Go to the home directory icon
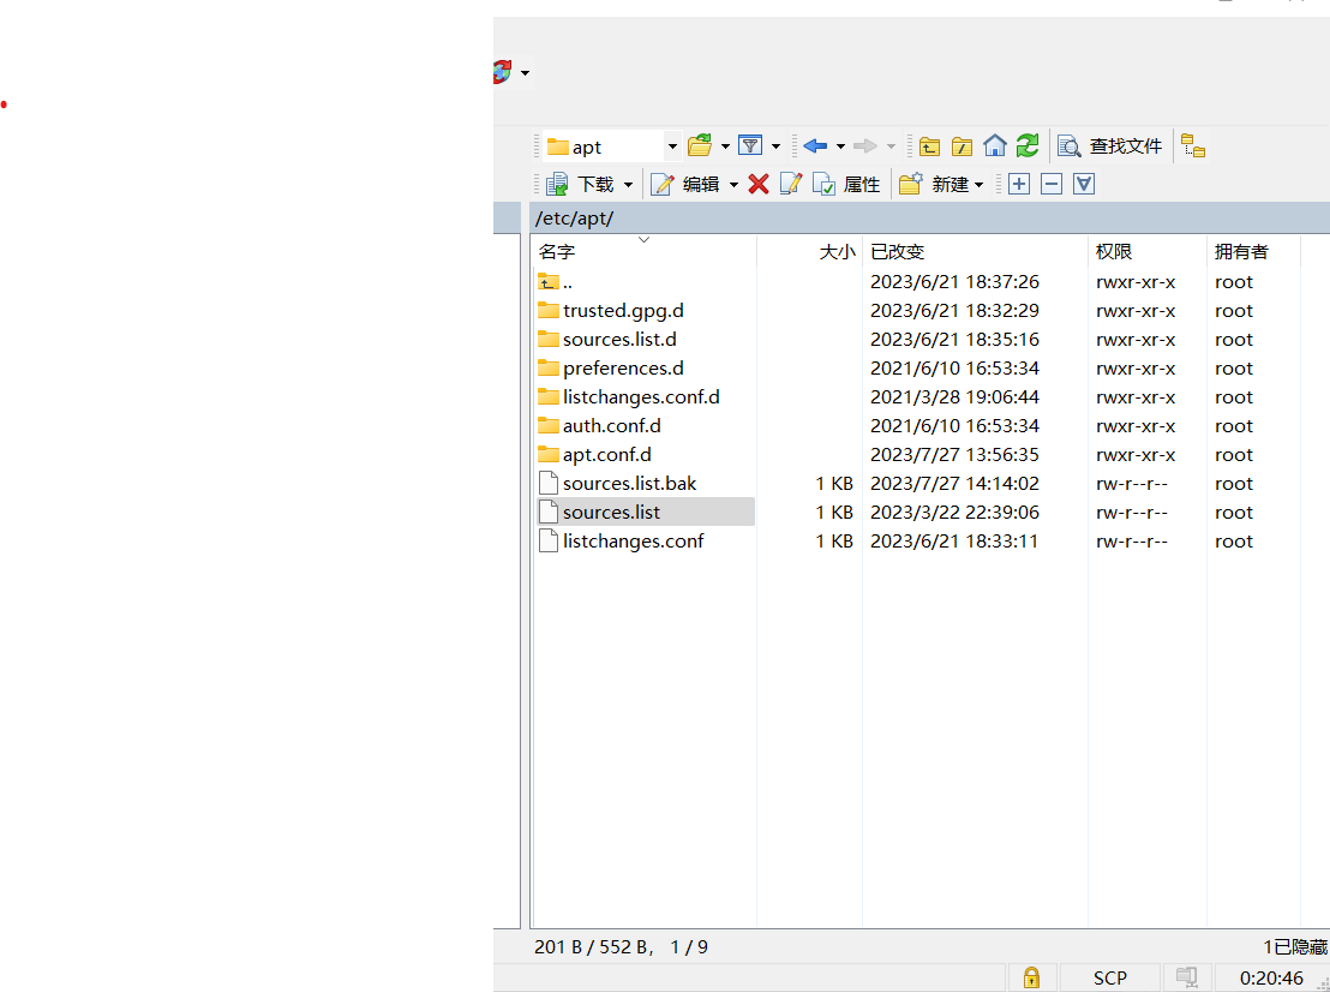1330x992 pixels. point(994,146)
